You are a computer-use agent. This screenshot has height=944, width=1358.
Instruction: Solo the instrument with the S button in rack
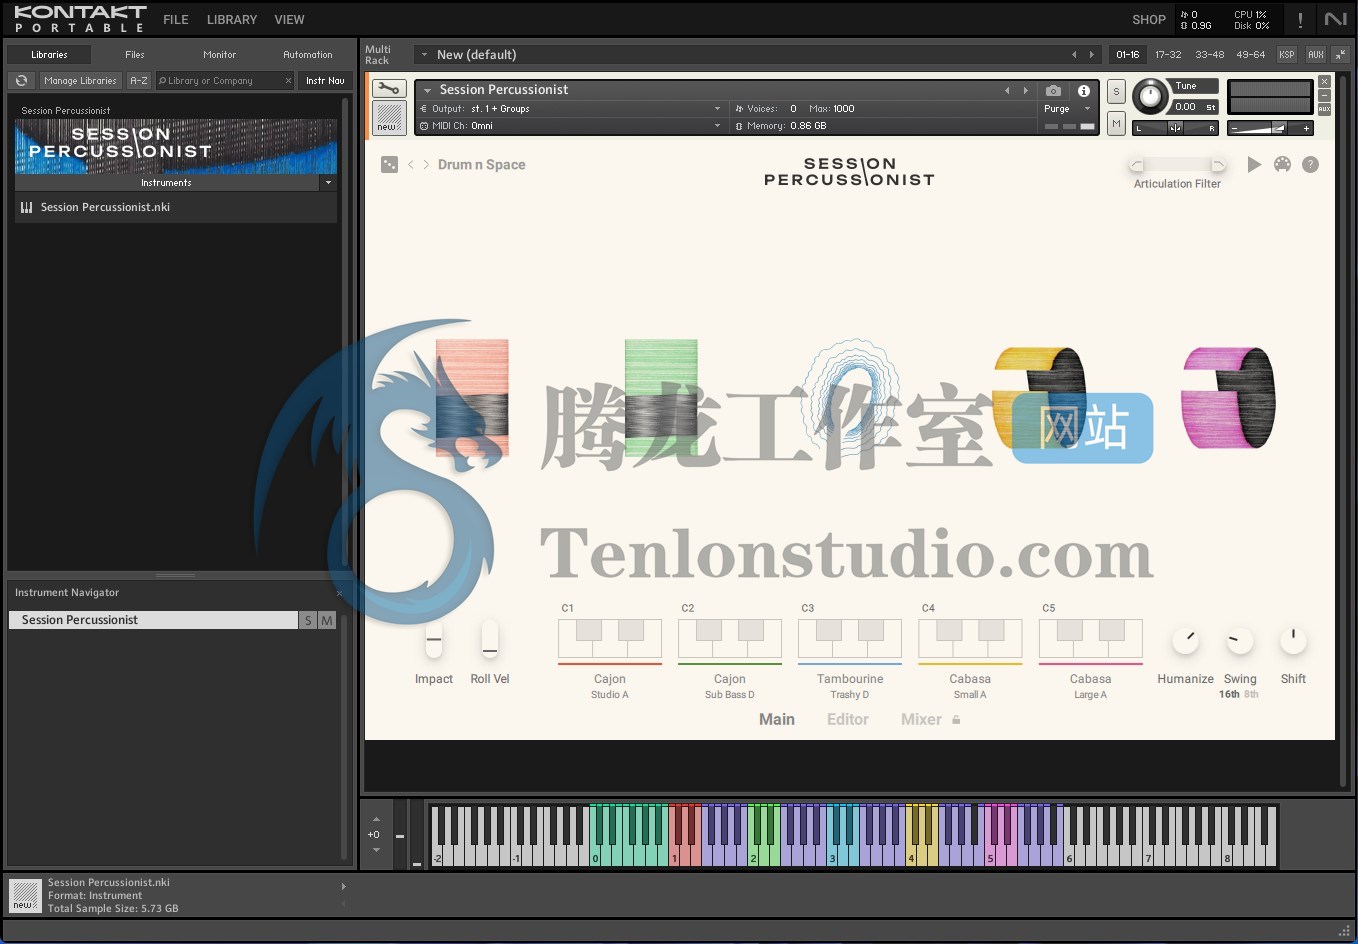(x=1116, y=91)
